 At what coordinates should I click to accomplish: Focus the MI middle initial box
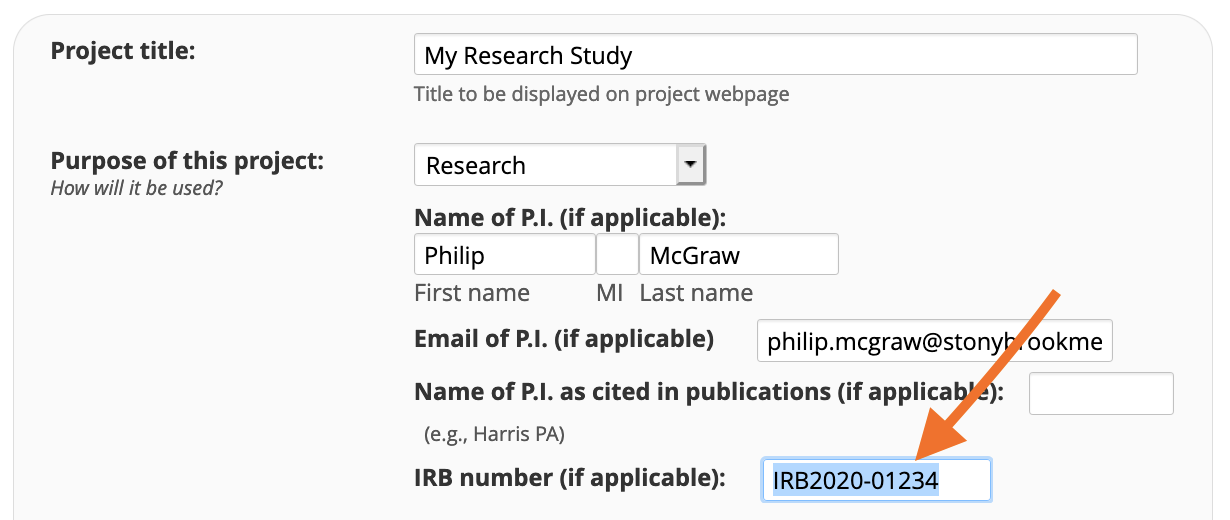[617, 255]
